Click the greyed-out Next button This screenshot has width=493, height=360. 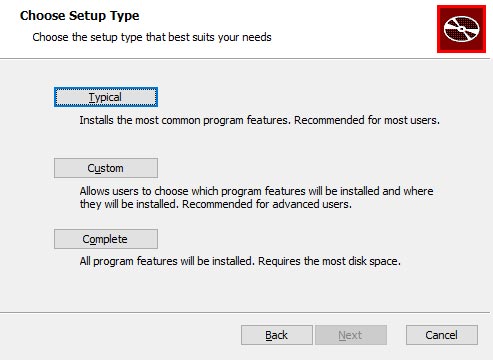[x=351, y=335]
